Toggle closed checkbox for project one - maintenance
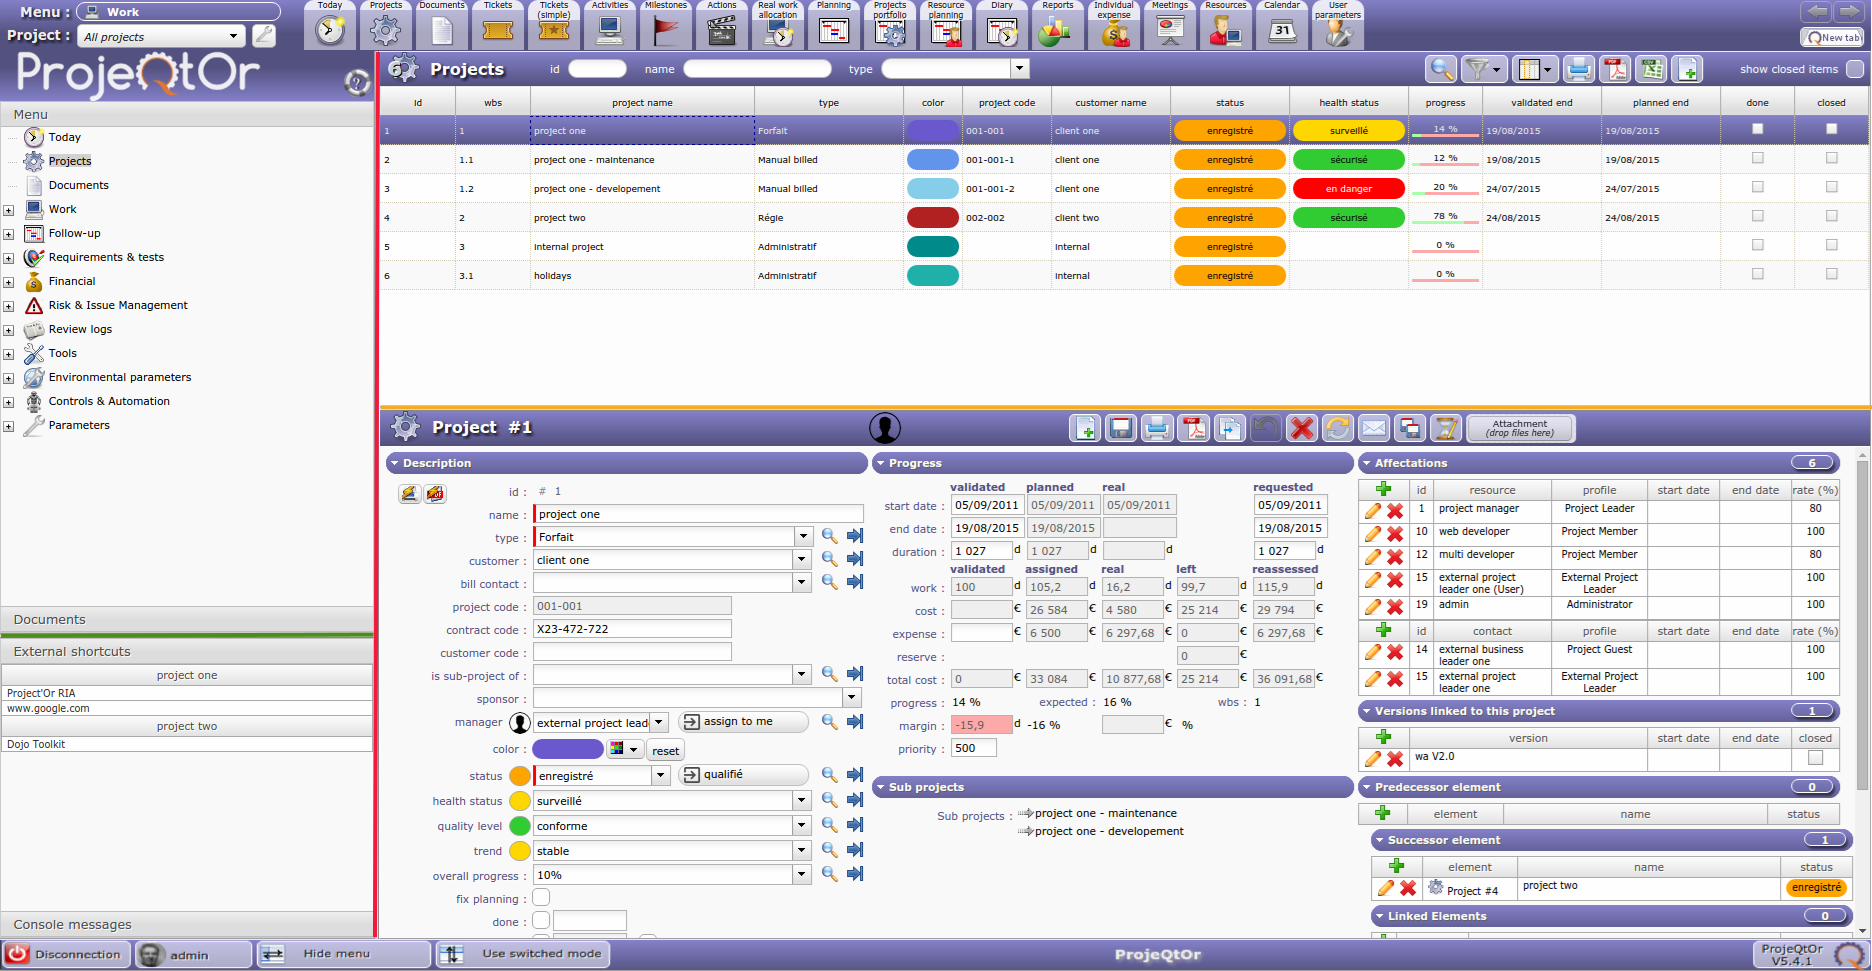This screenshot has height=971, width=1872. (x=1831, y=158)
